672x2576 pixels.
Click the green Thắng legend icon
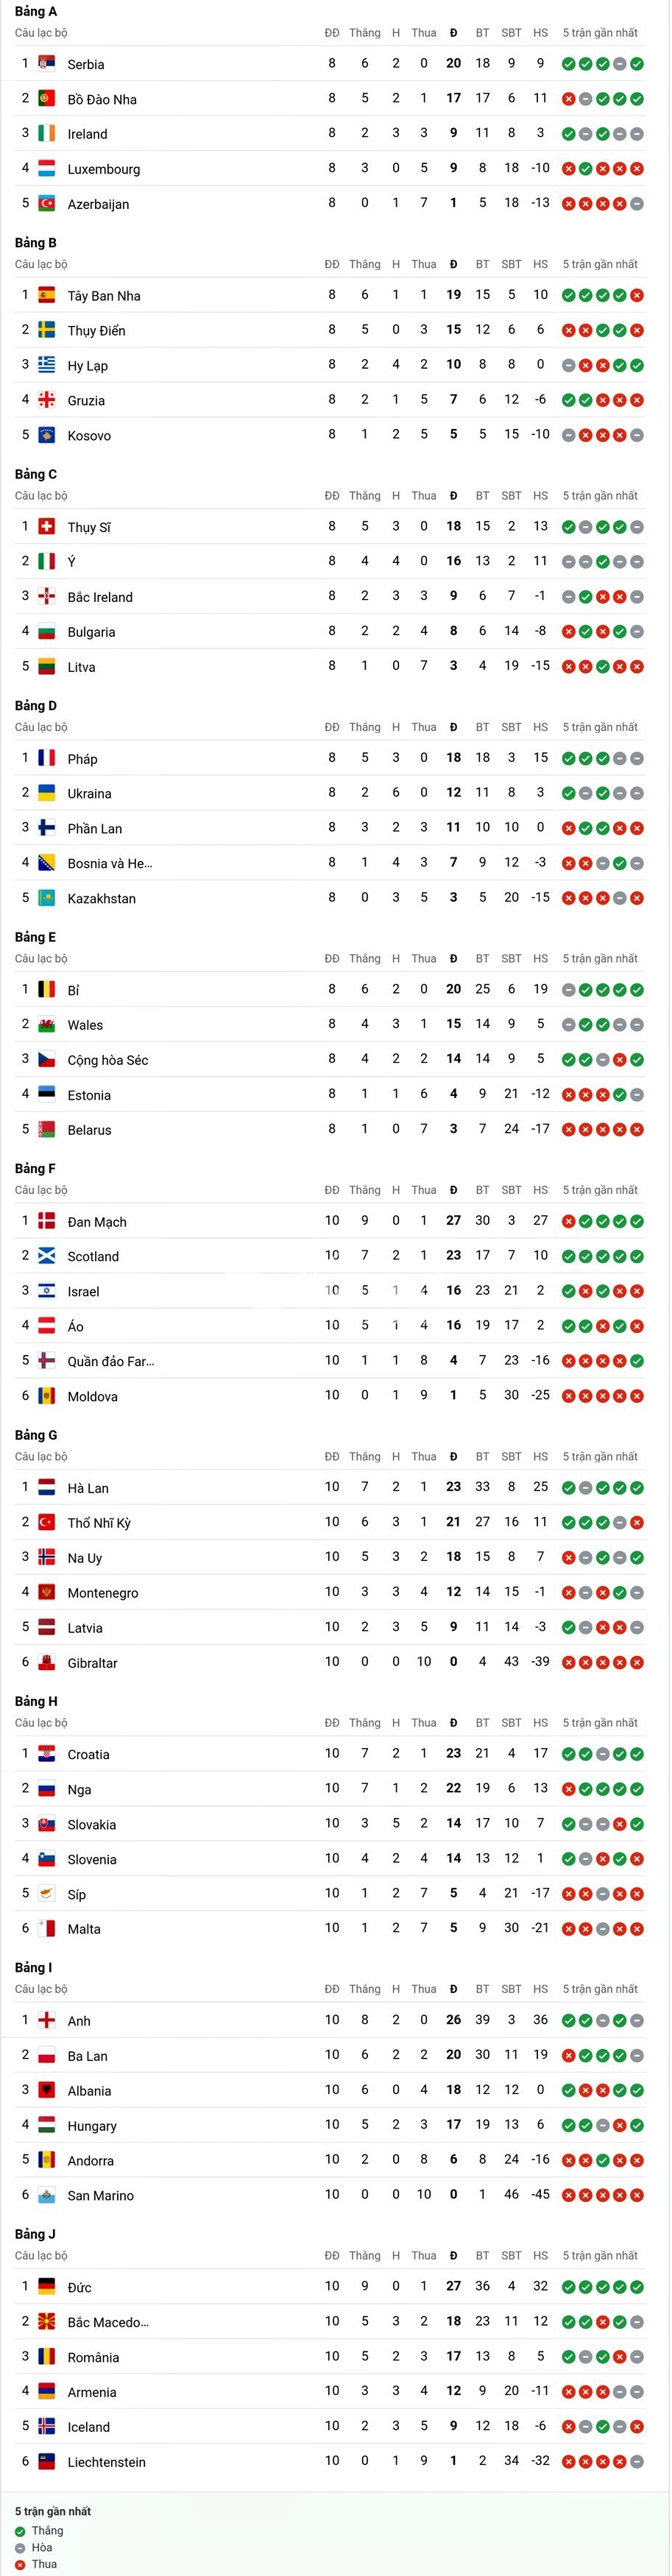(x=20, y=2531)
